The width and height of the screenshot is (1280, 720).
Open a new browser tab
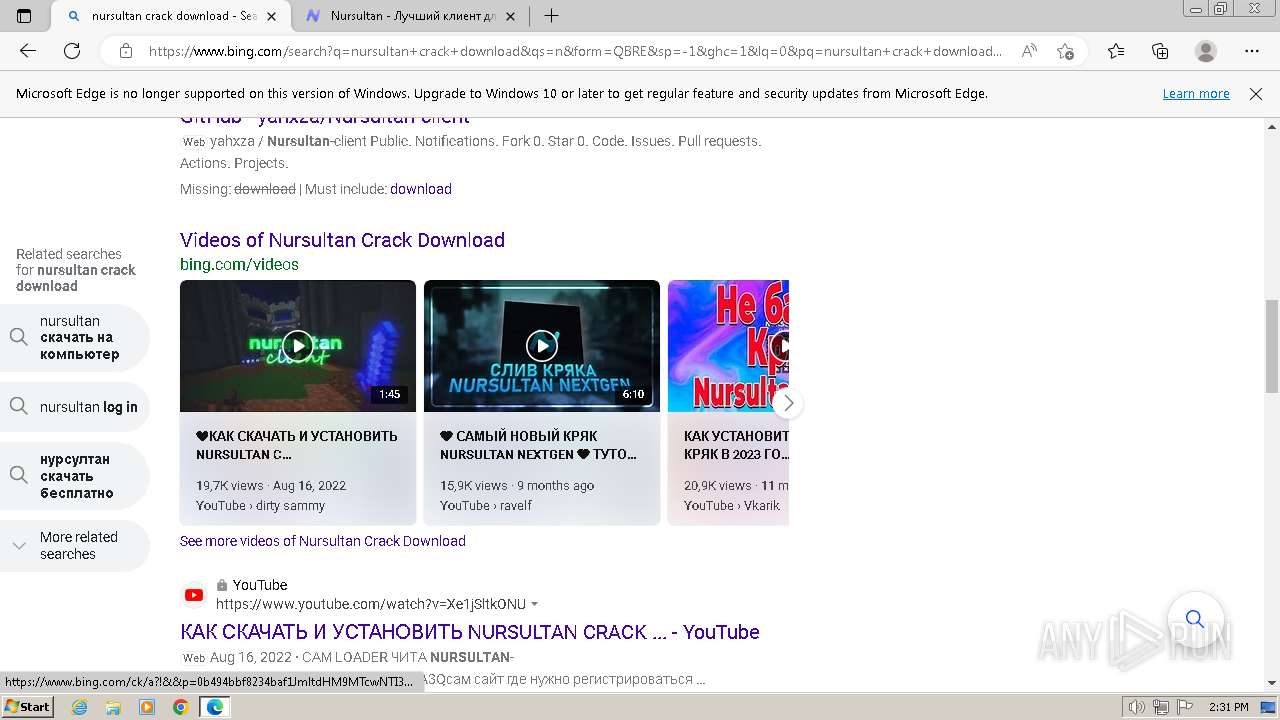click(x=551, y=16)
